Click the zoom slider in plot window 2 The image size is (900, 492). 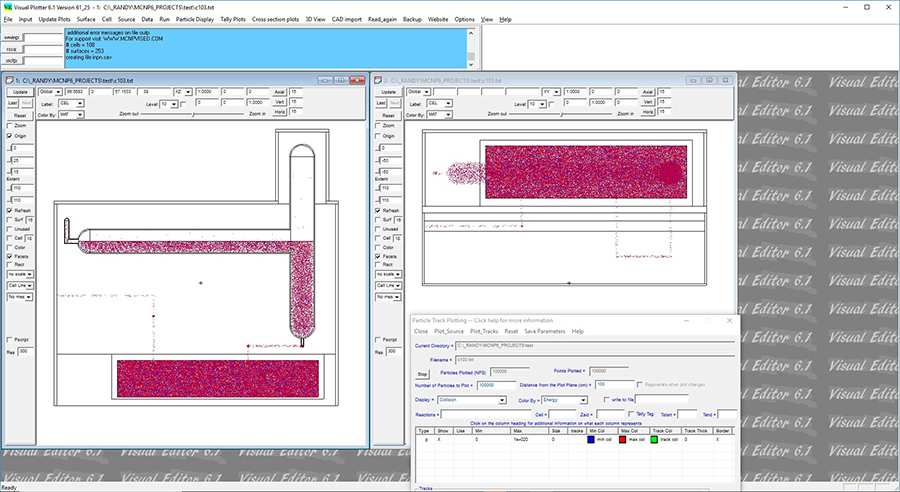562,114
